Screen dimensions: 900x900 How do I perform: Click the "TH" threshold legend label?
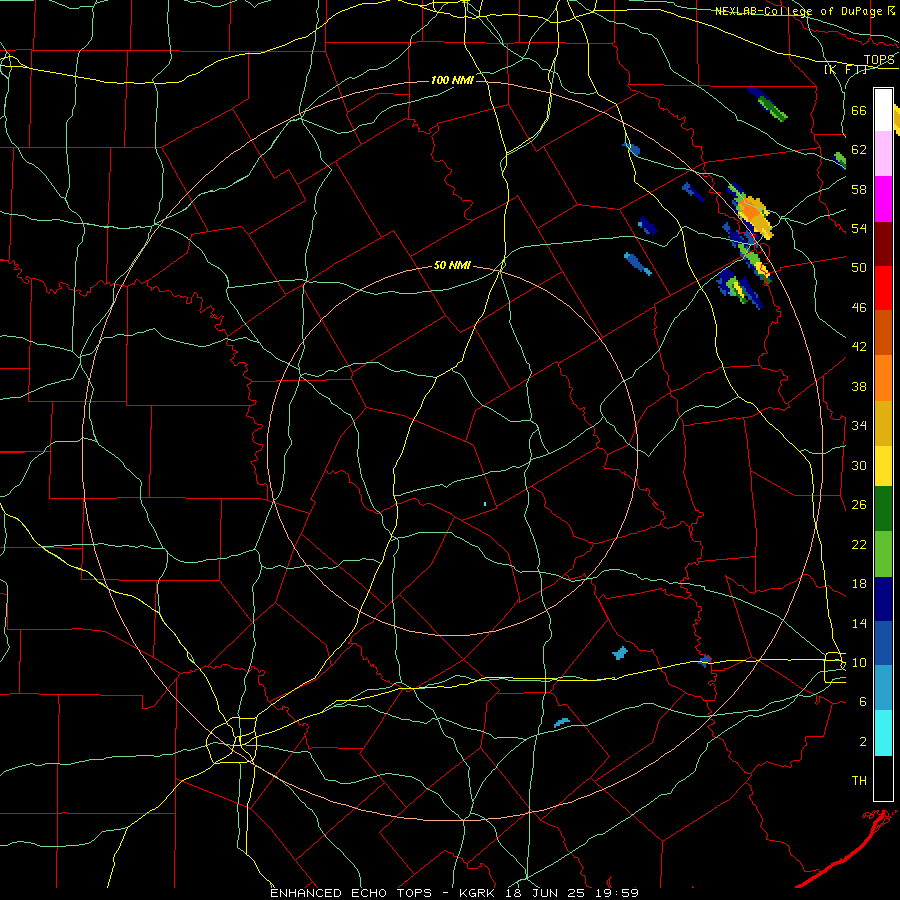pyautogui.click(x=859, y=781)
